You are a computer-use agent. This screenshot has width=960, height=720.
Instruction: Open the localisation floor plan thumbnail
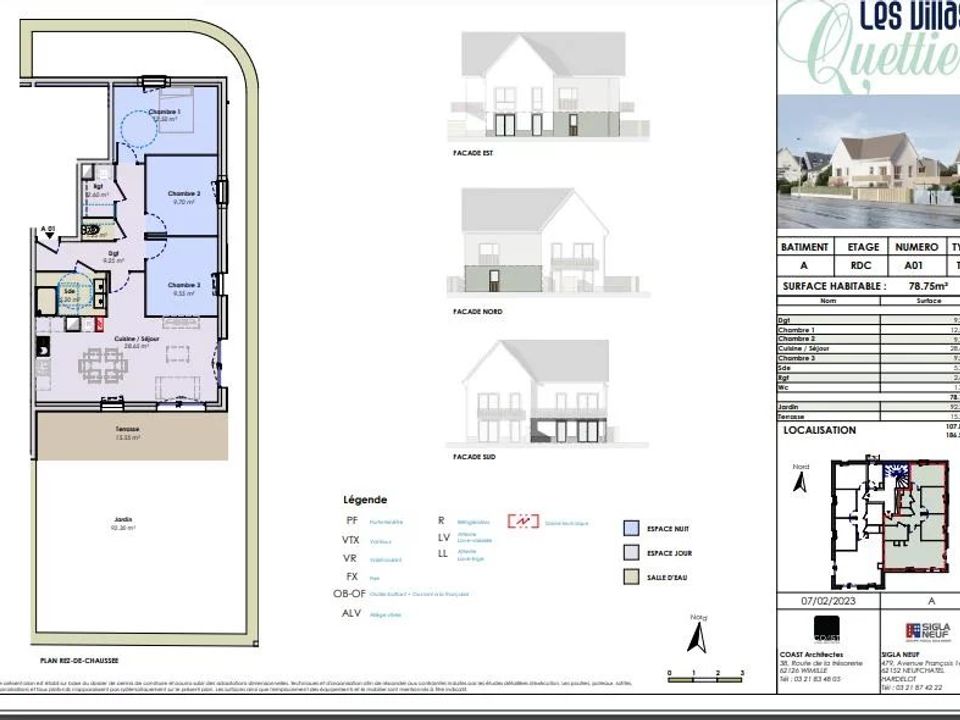pos(891,522)
